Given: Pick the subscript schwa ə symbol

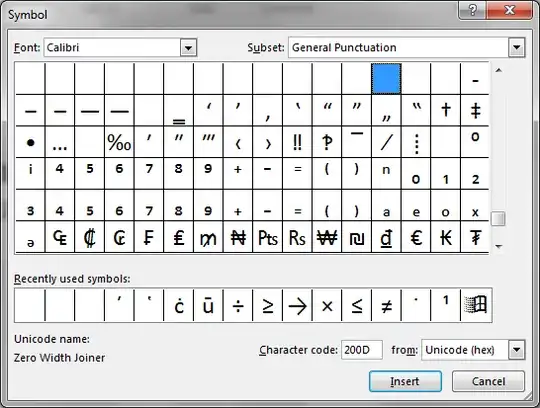Looking at the screenshot, I should (30, 237).
